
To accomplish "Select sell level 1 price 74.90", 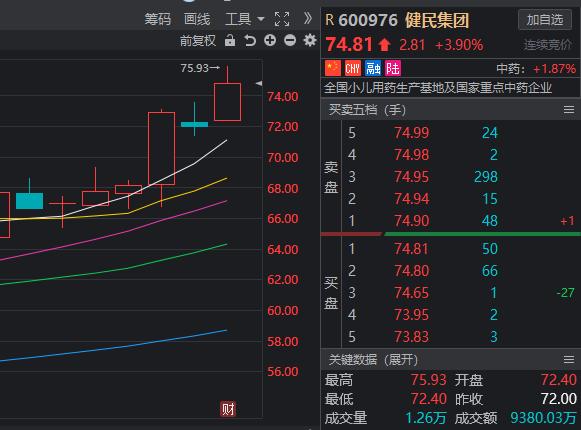I will coord(411,221).
